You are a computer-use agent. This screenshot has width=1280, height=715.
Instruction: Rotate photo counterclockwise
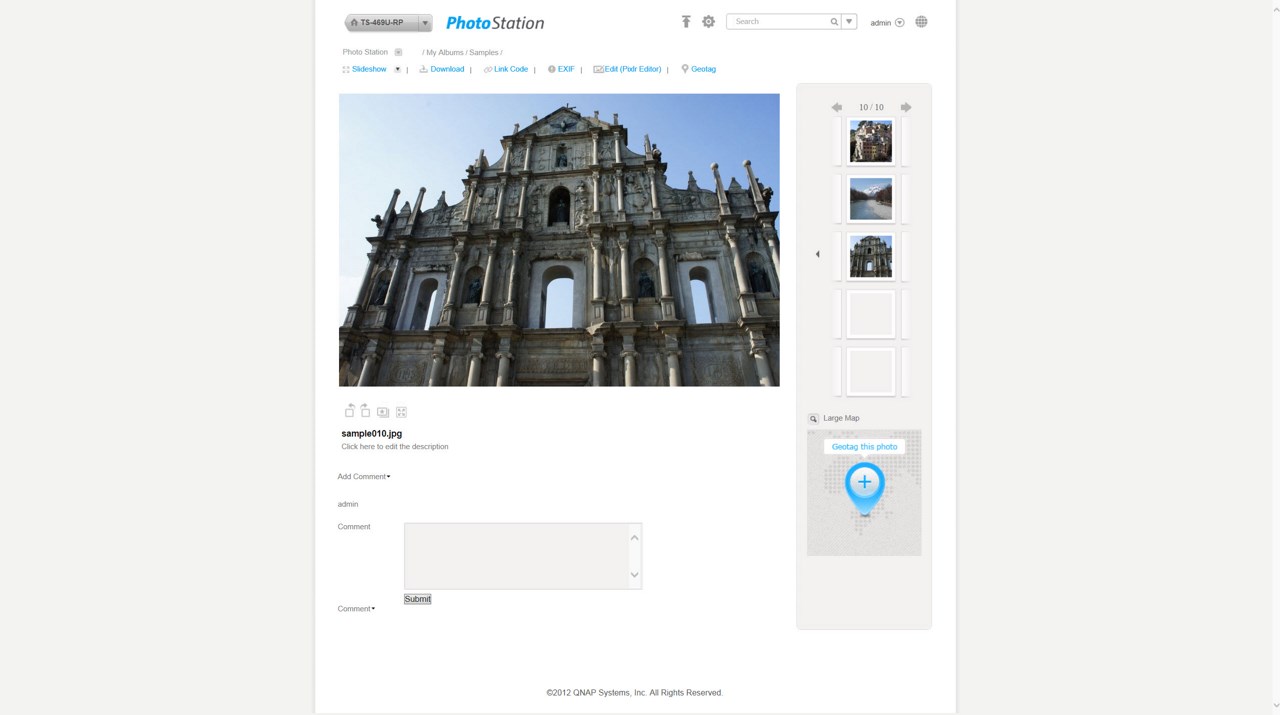pos(349,411)
